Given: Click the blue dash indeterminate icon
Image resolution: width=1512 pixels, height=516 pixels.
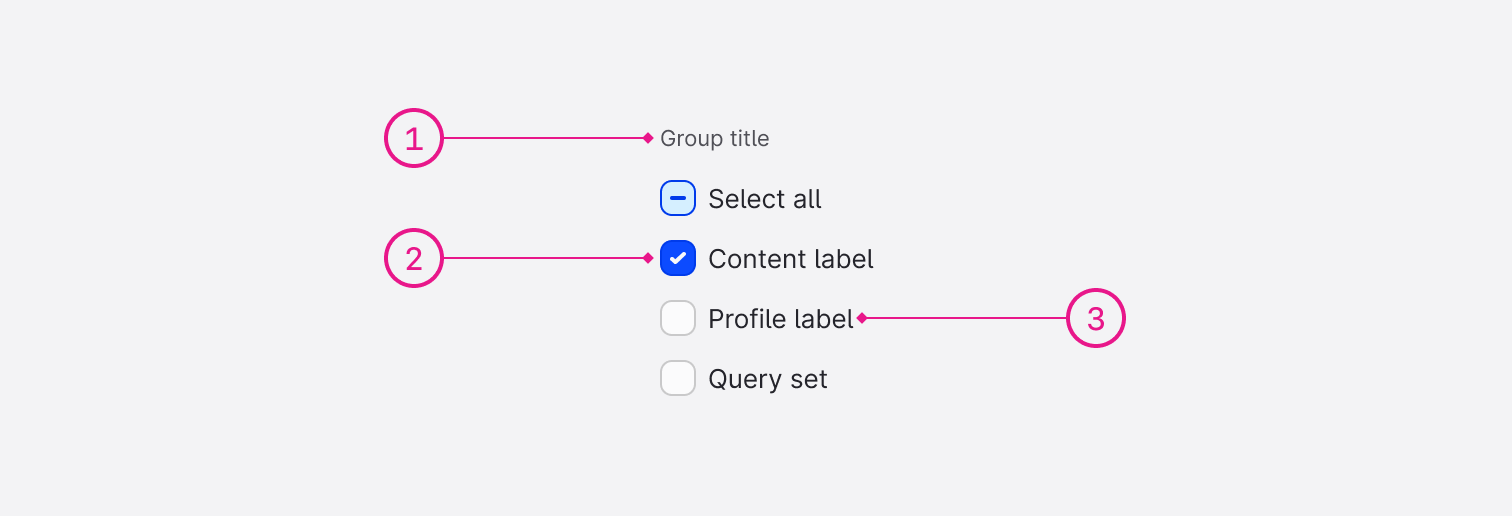Looking at the screenshot, I should click(678, 198).
